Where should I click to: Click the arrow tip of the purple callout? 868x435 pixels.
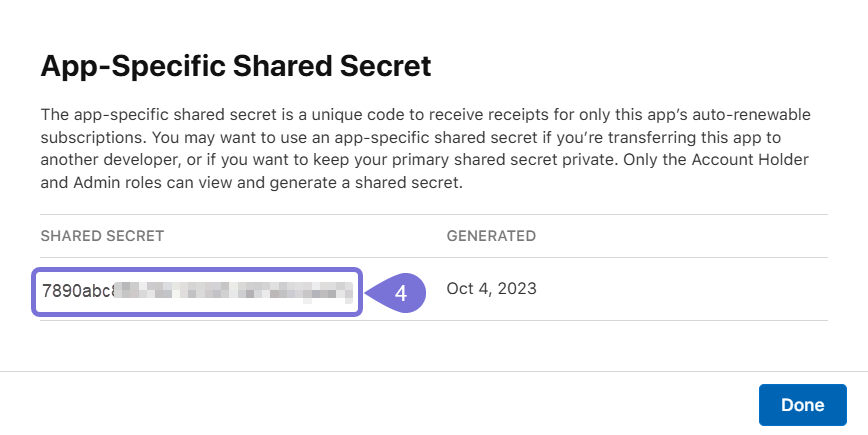(x=367, y=292)
